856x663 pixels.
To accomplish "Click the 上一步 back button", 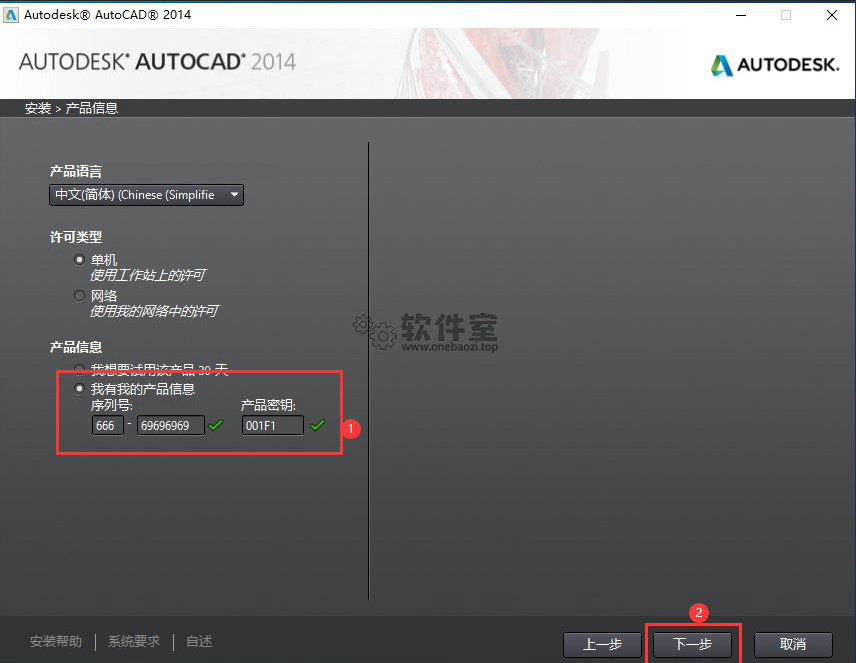I will click(602, 644).
